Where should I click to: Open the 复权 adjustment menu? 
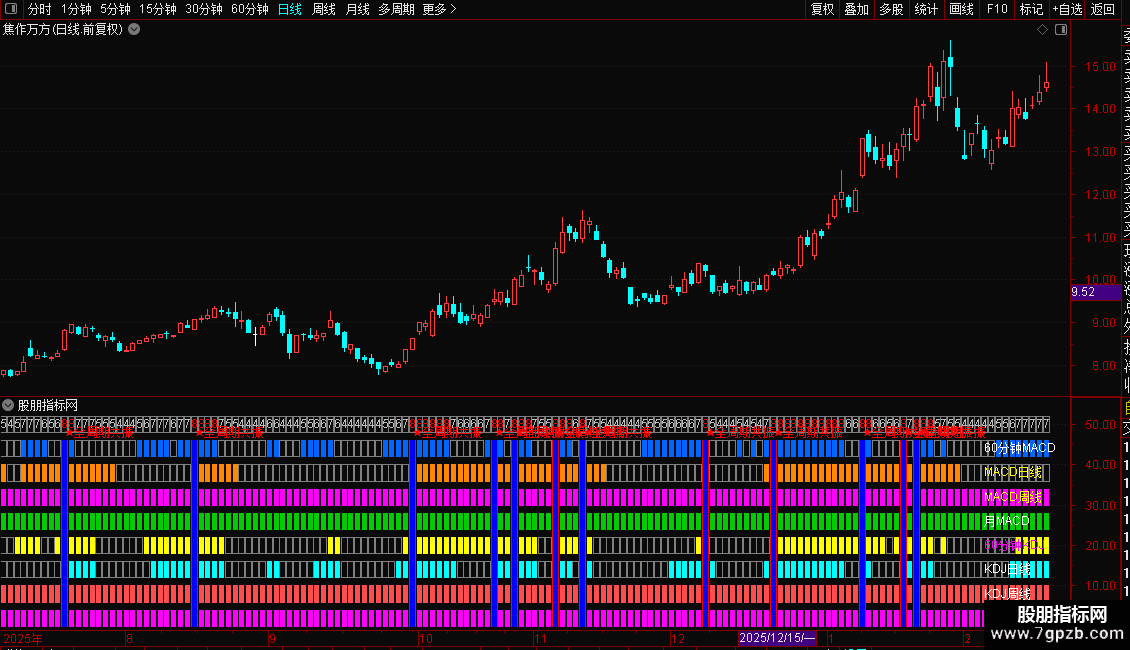(822, 9)
